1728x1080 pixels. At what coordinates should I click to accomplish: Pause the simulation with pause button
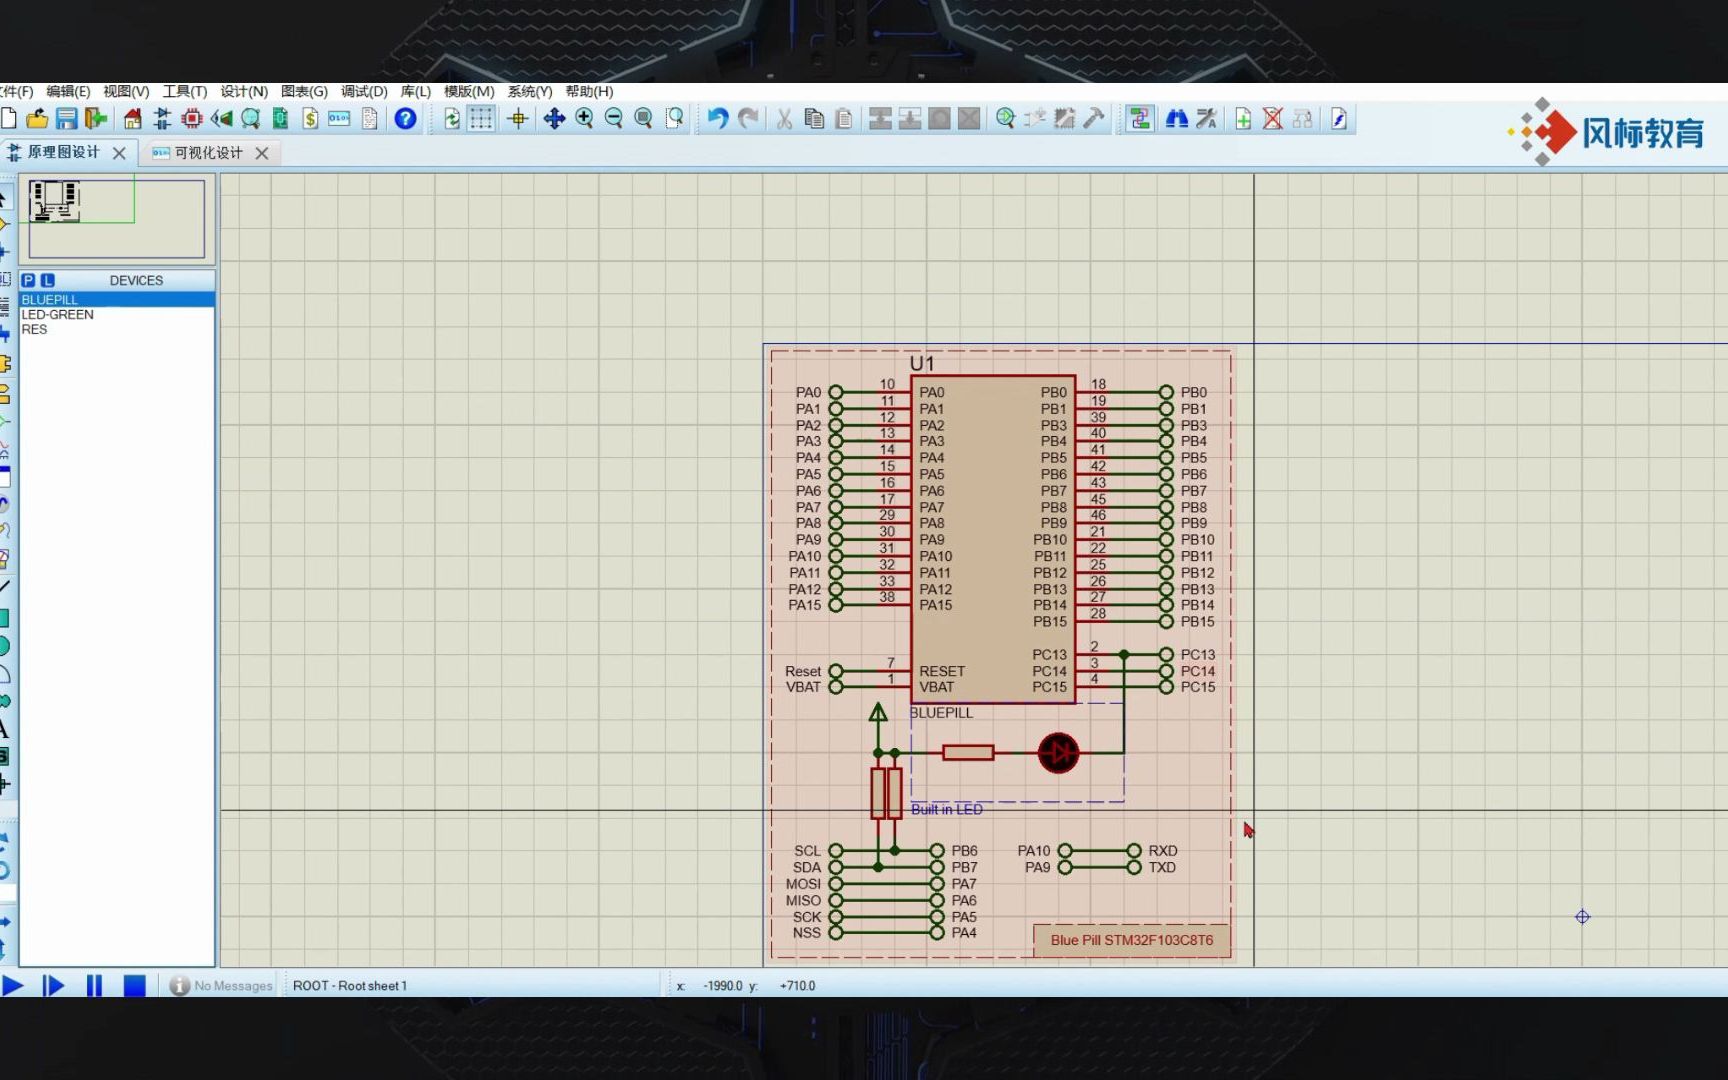tap(95, 986)
